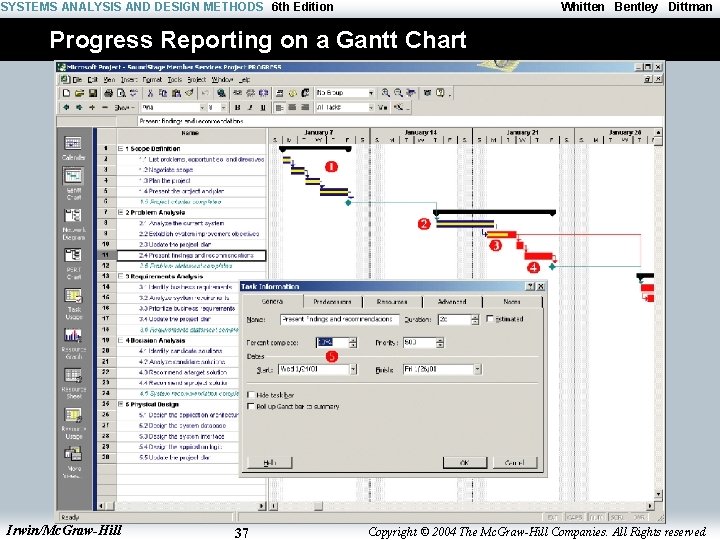Click the Open folder toolbar icon
The width and height of the screenshot is (720, 540).
[x=79, y=93]
